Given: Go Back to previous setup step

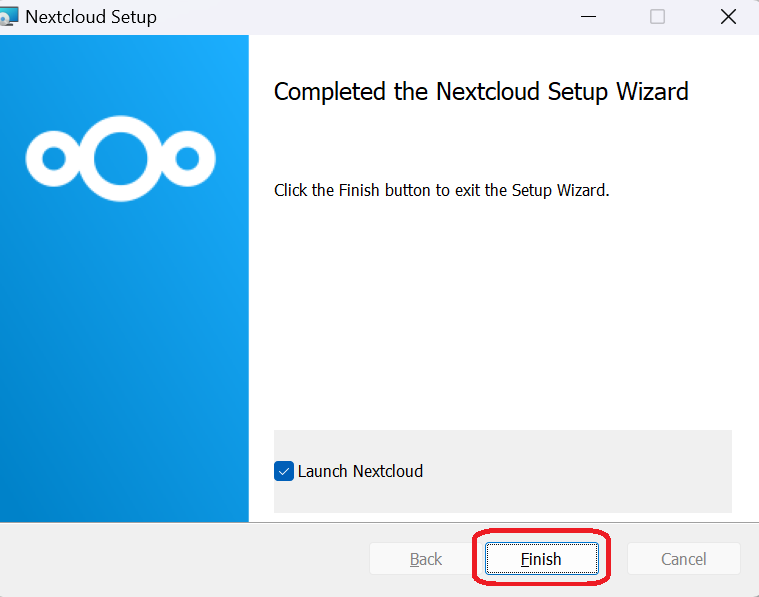Looking at the screenshot, I should tap(425, 559).
